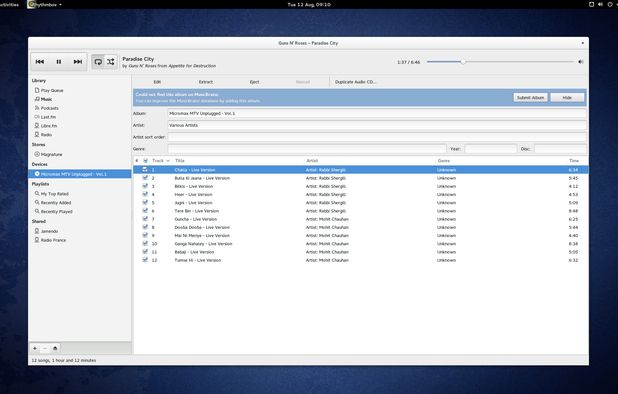Screen dimensions: 618x394
Task: Open Recently Added playlist
Action: (56, 203)
